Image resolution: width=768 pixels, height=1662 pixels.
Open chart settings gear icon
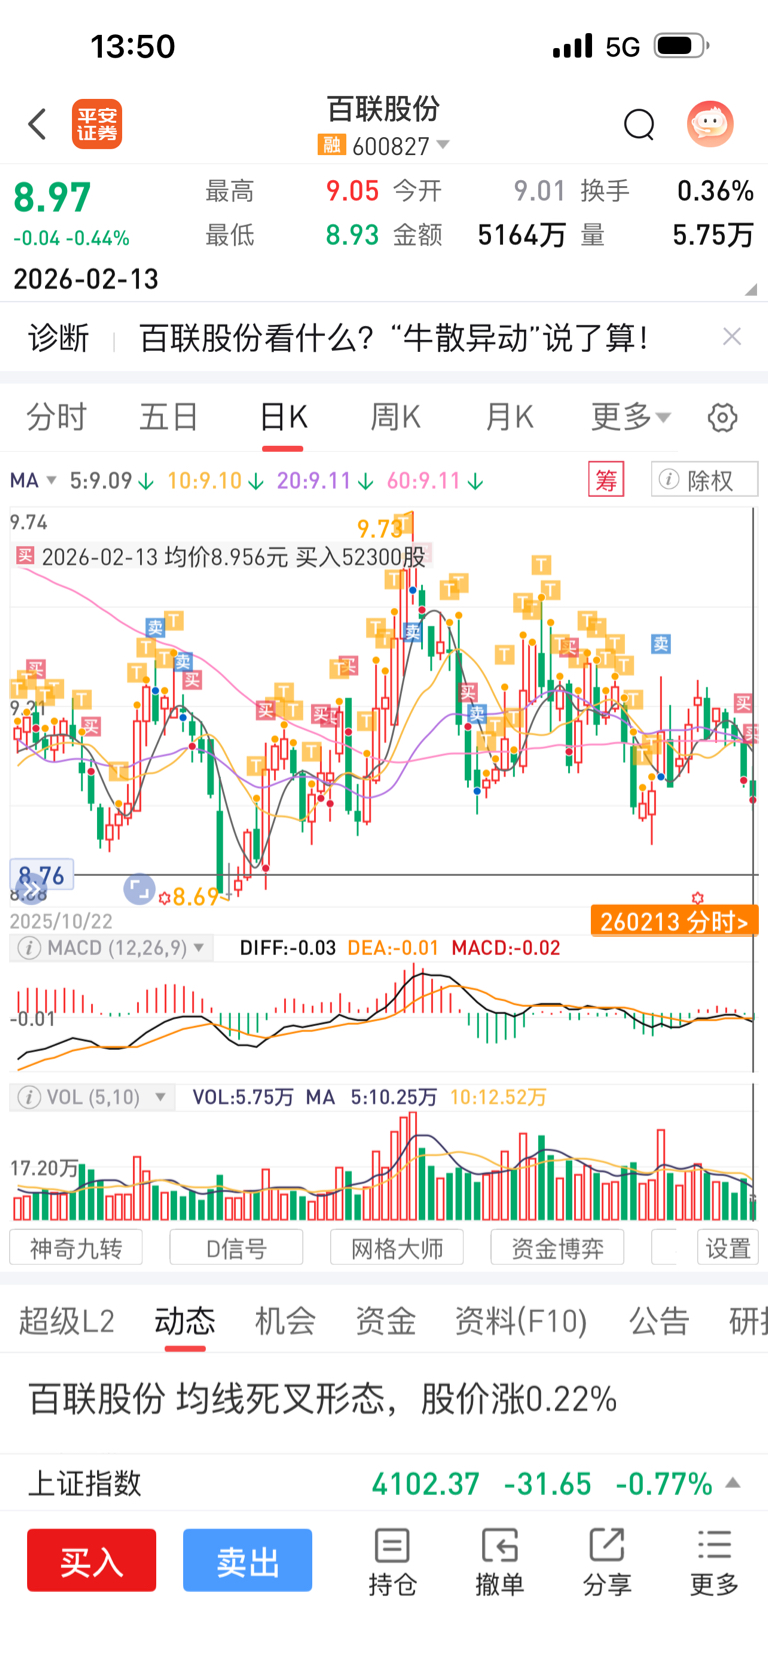(722, 418)
